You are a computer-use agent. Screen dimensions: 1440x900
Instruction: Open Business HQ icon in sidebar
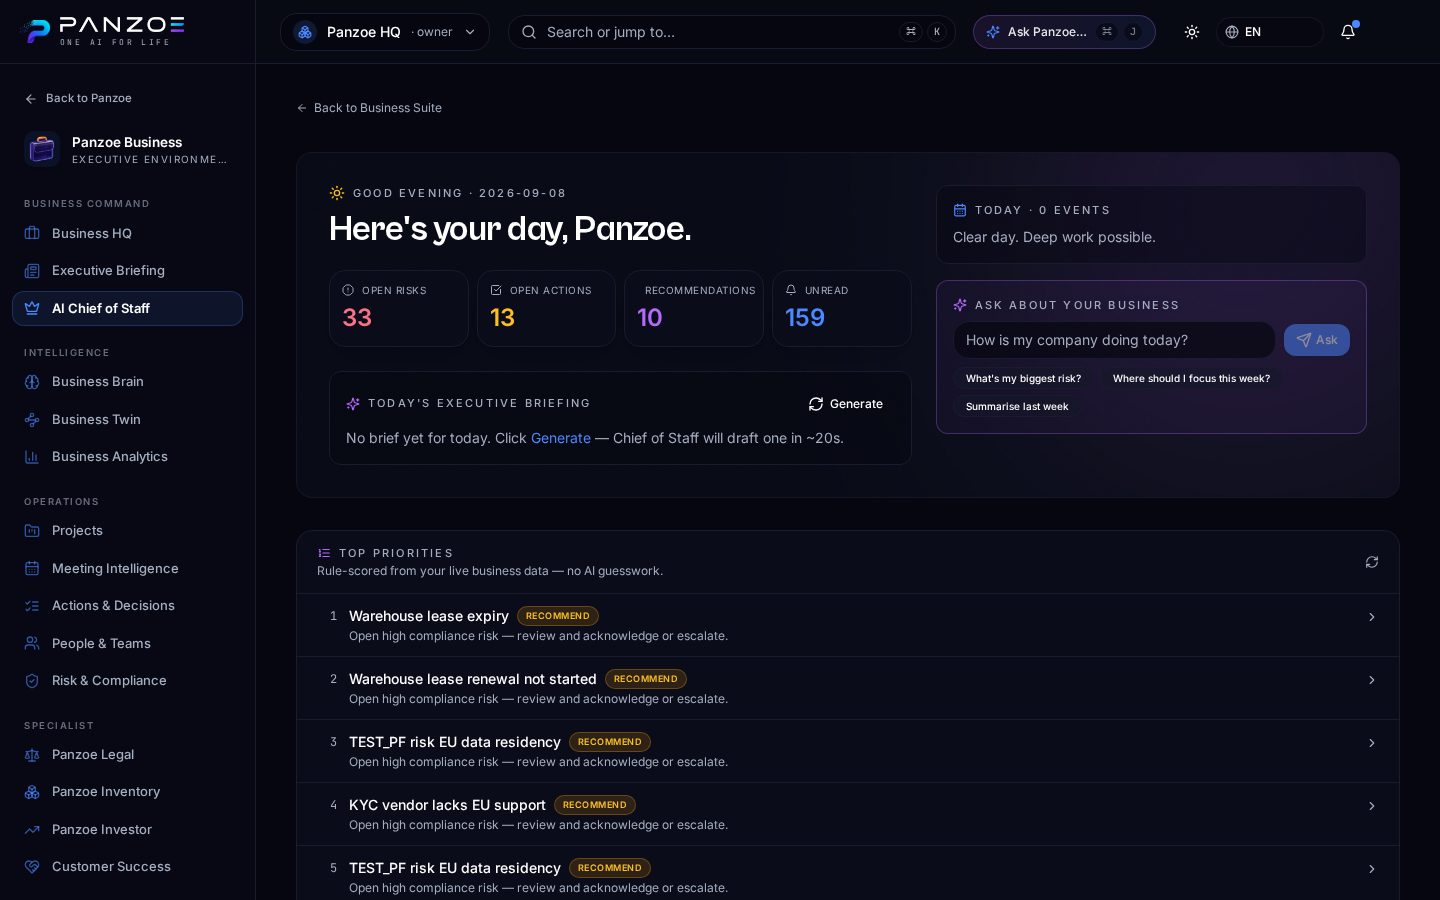point(32,233)
